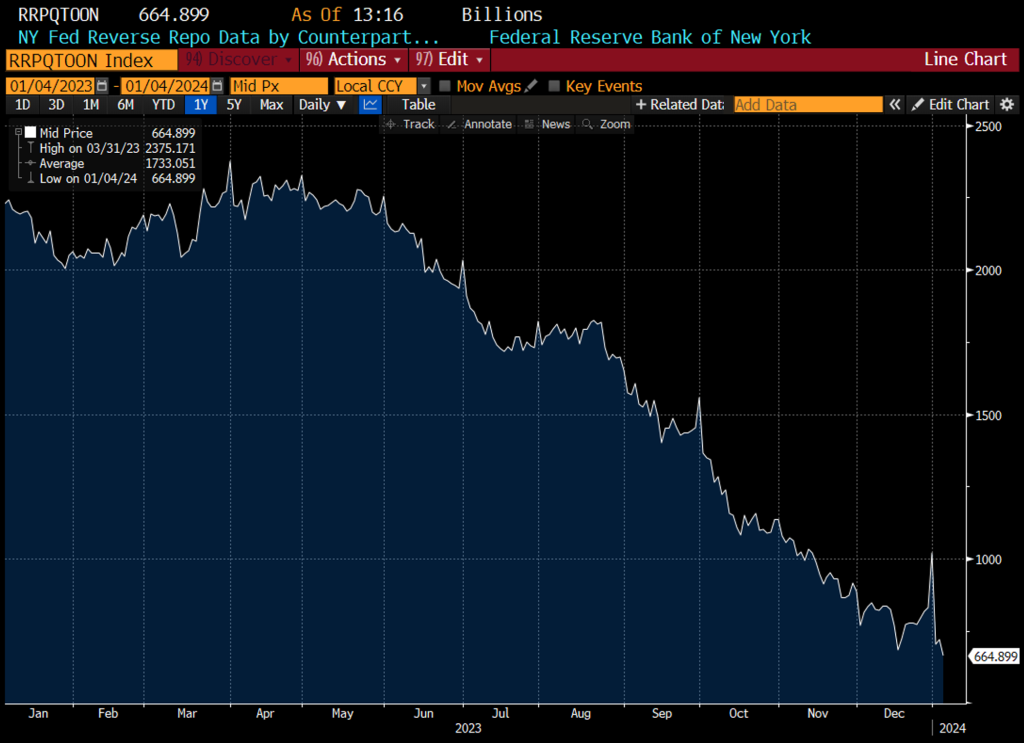Click the start date calendar icon
The image size is (1024, 743).
click(102, 87)
